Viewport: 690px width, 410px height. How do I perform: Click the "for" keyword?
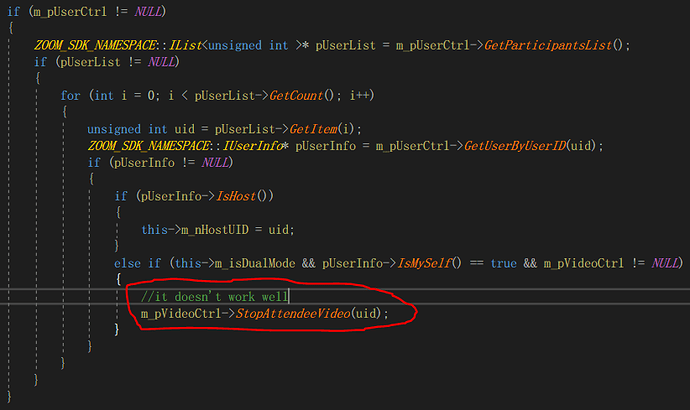pos(70,95)
